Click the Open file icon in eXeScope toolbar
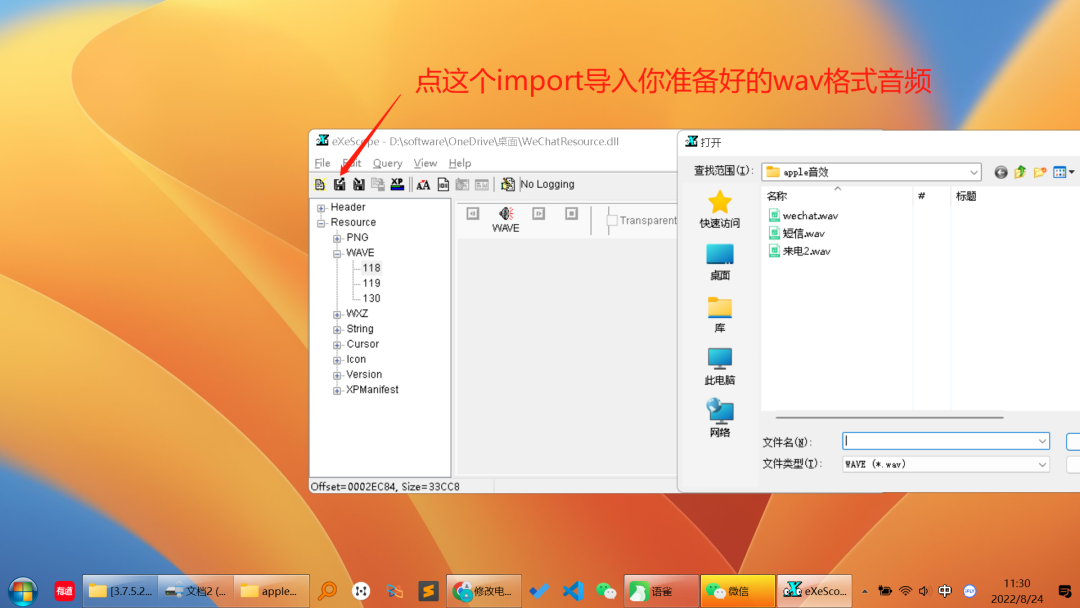This screenshot has width=1080, height=608. pyautogui.click(x=320, y=185)
